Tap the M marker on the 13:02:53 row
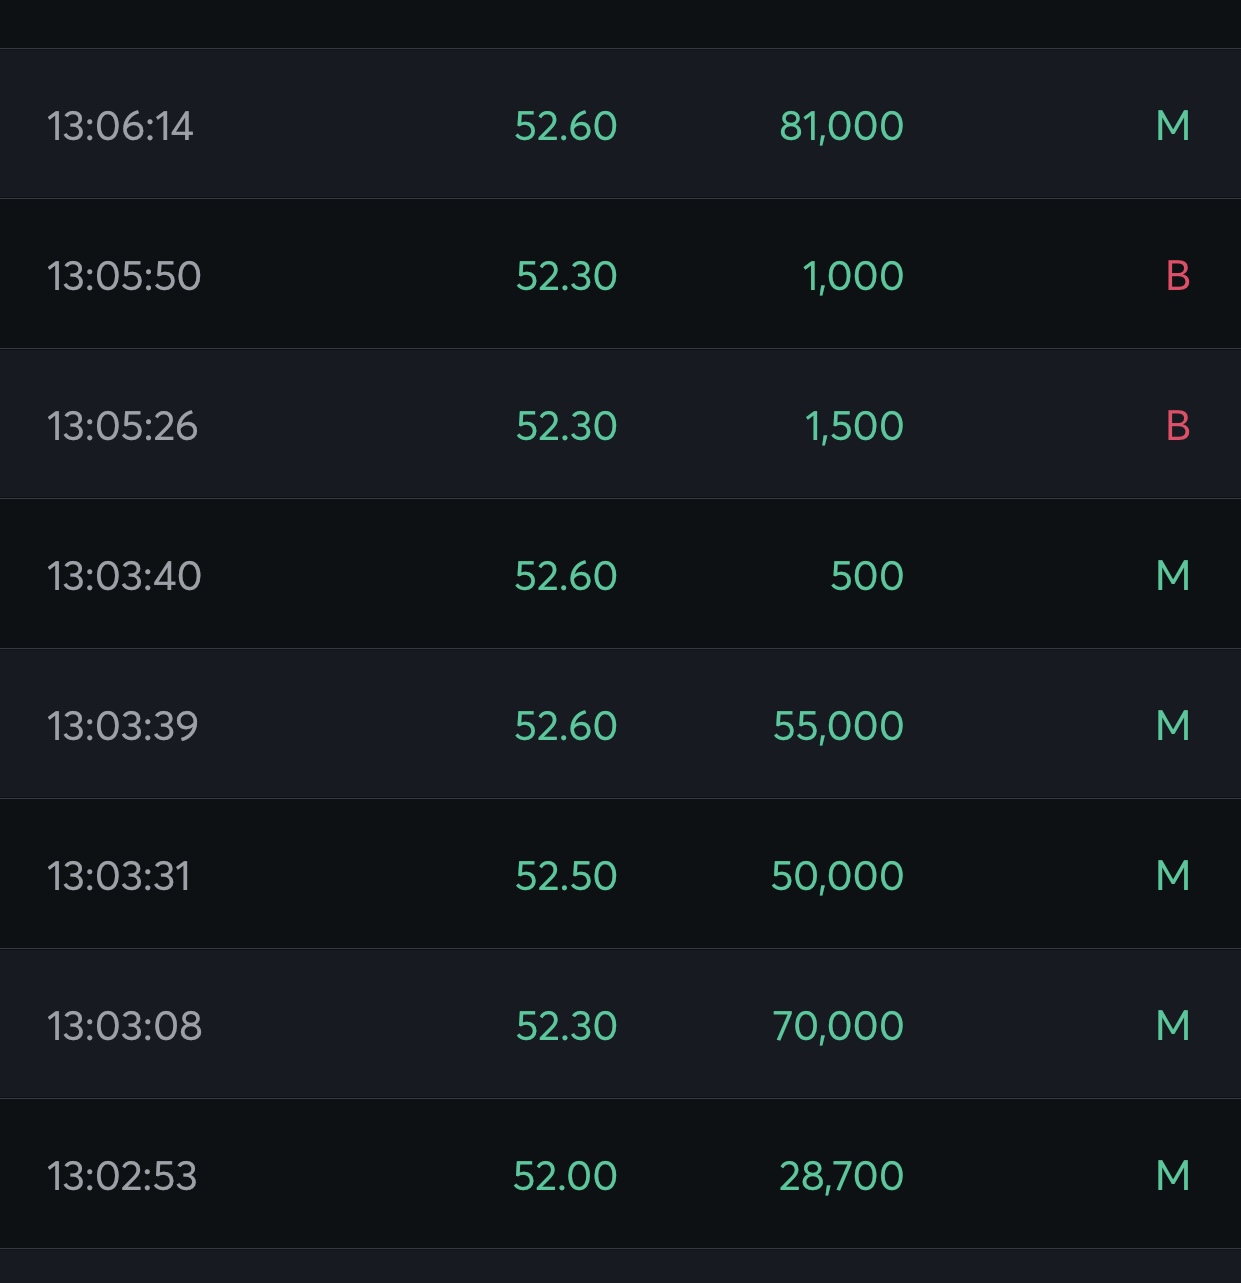 point(1172,1176)
